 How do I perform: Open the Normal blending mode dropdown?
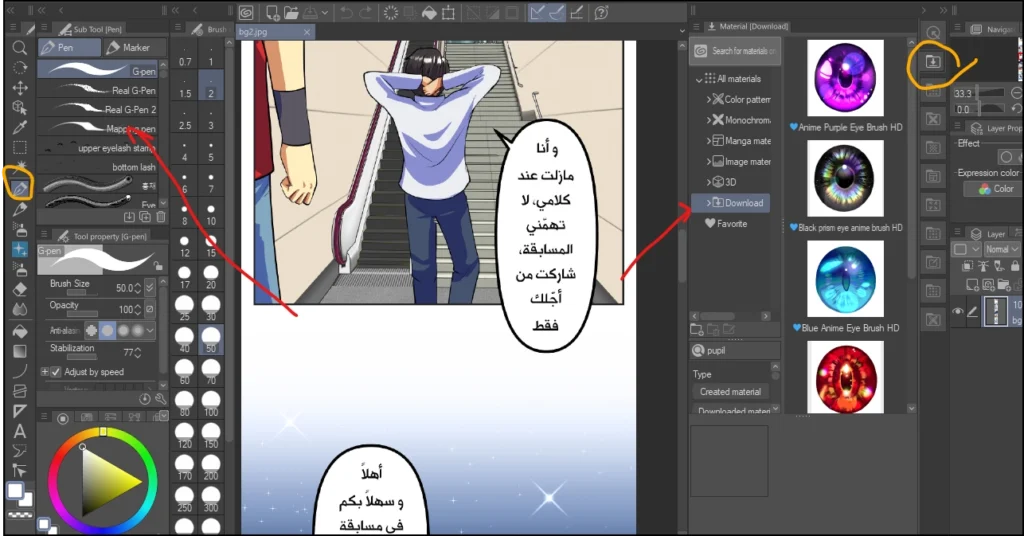pos(1002,249)
